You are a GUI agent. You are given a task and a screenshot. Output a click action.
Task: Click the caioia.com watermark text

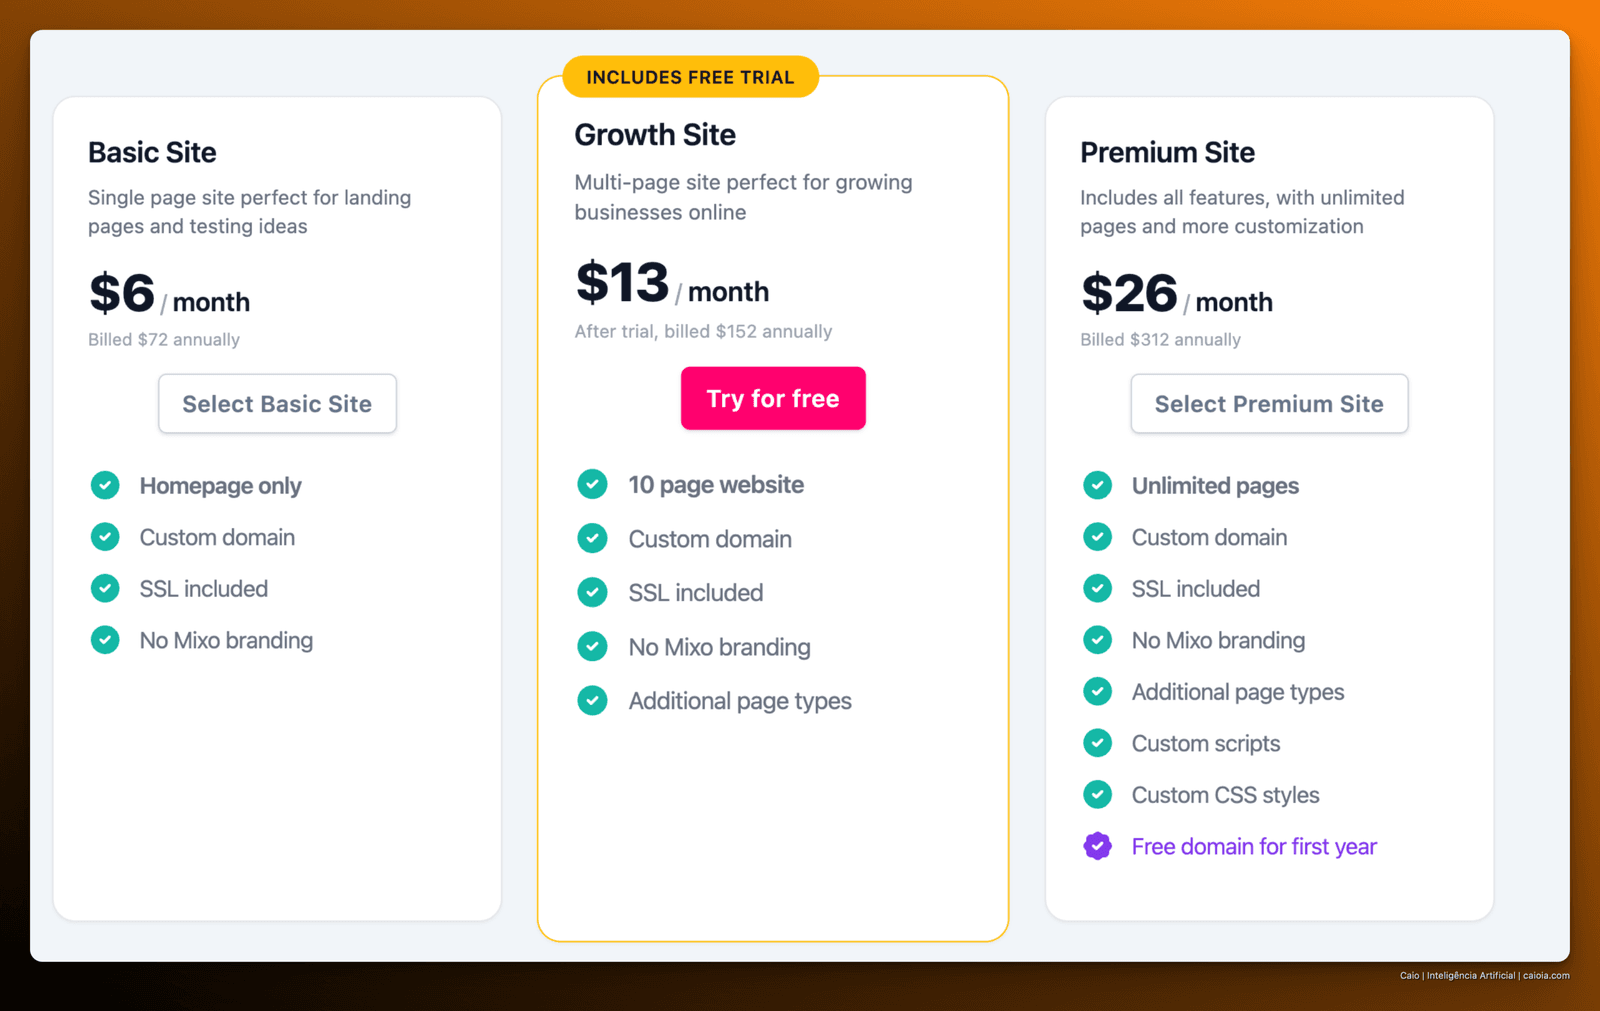click(x=1546, y=975)
